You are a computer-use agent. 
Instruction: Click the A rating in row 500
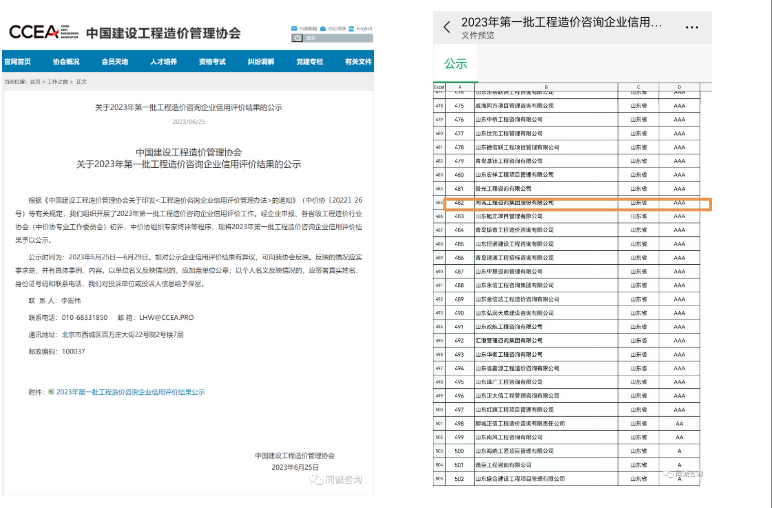[679, 451]
